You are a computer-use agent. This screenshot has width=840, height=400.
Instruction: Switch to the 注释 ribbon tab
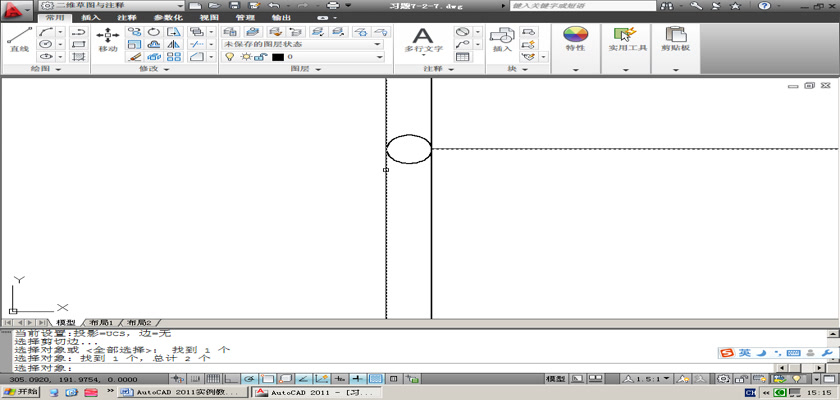point(126,18)
